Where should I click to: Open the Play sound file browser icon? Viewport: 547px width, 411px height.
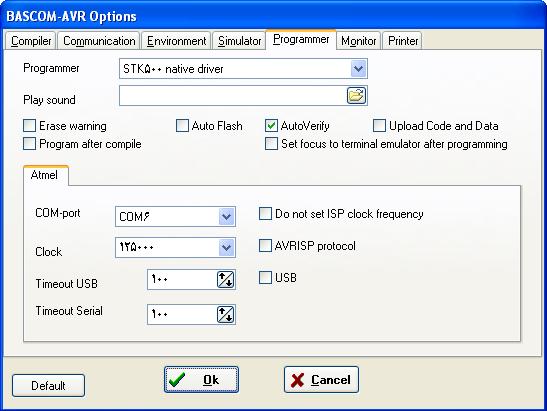point(356,95)
